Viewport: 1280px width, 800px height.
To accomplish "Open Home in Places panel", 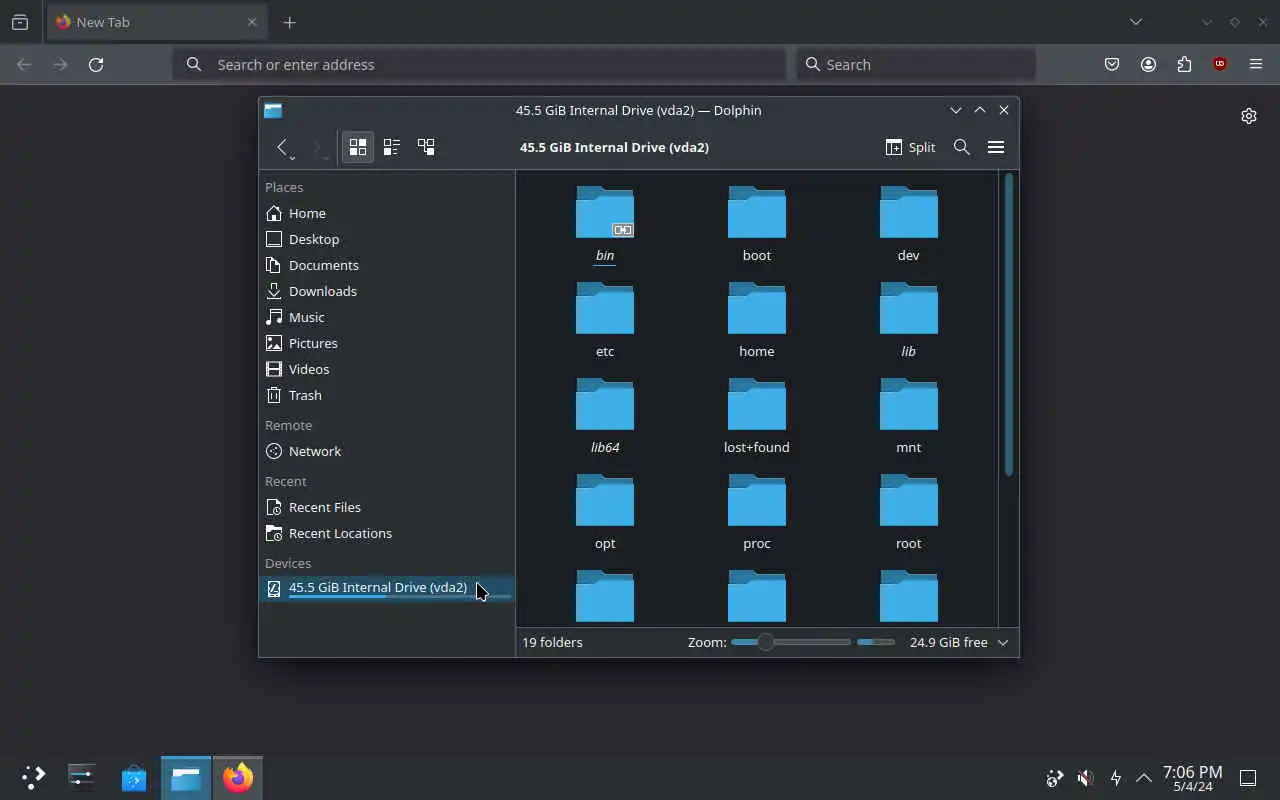I will point(387,213).
